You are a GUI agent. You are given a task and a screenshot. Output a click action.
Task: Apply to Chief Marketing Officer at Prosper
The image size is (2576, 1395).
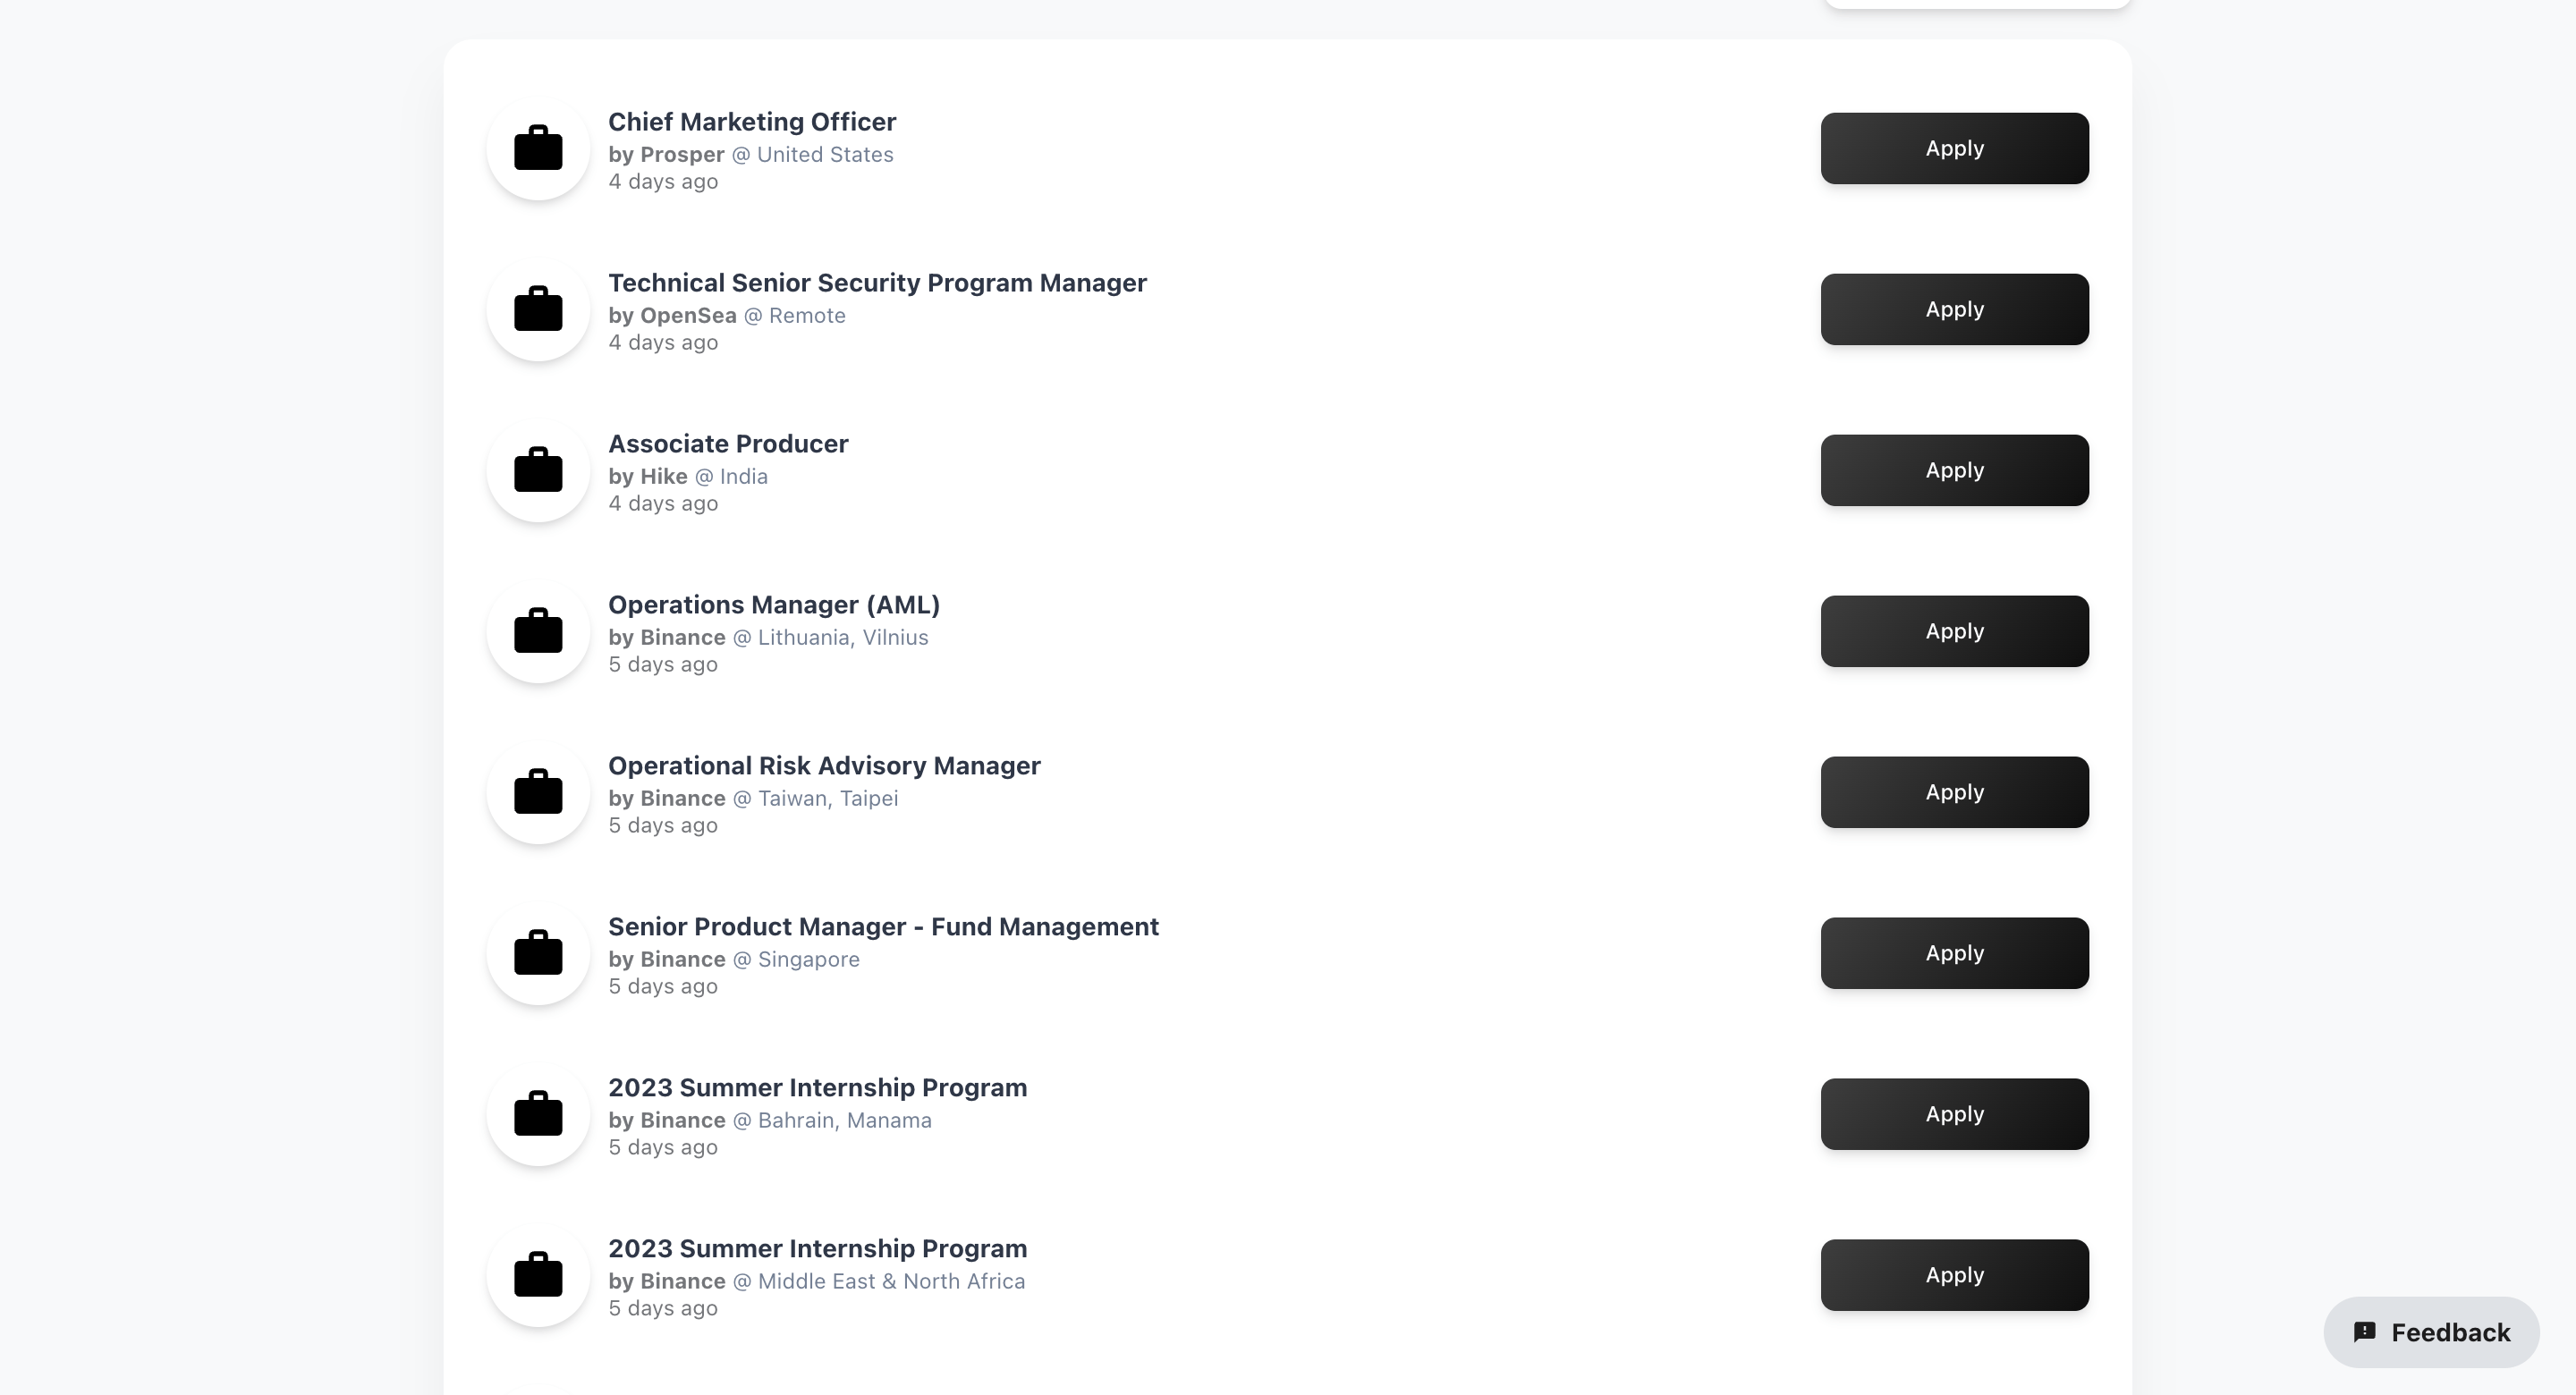(1954, 149)
